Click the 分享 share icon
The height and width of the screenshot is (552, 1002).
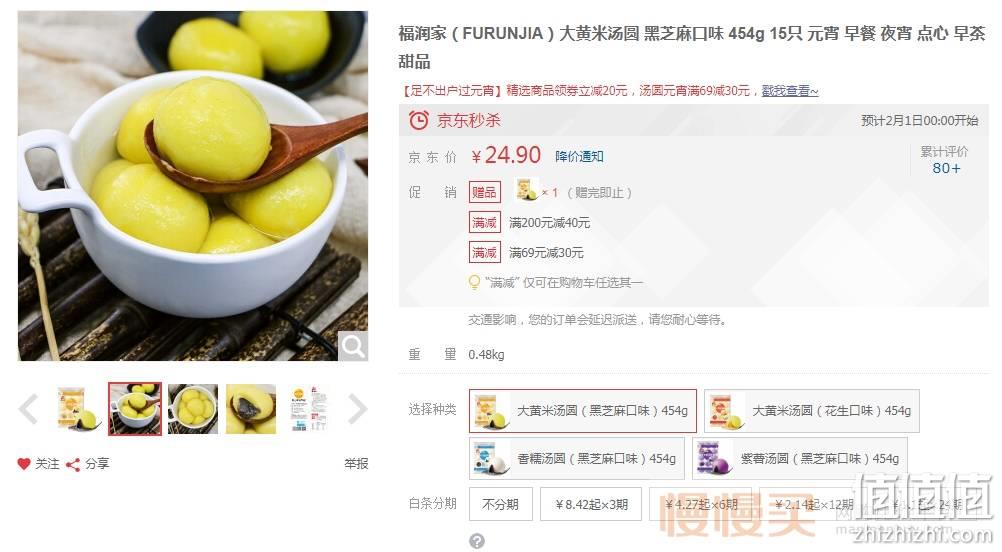coord(73,464)
